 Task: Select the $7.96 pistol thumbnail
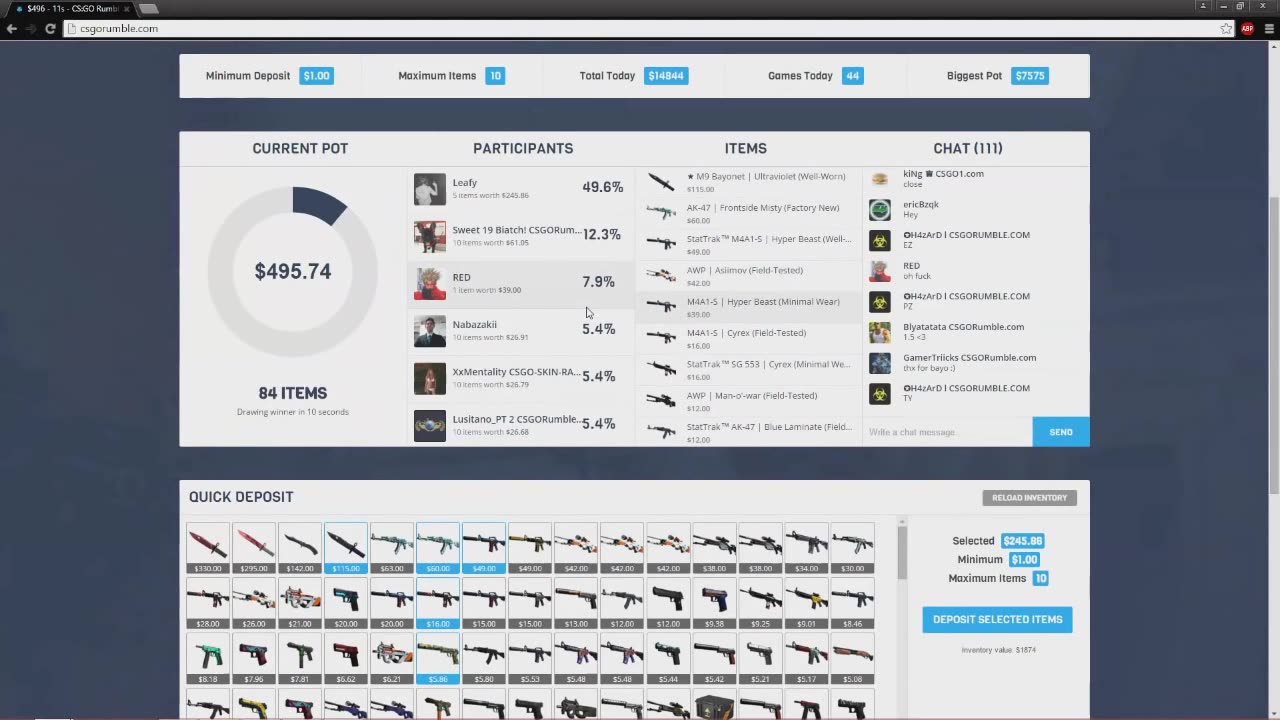pos(254,659)
